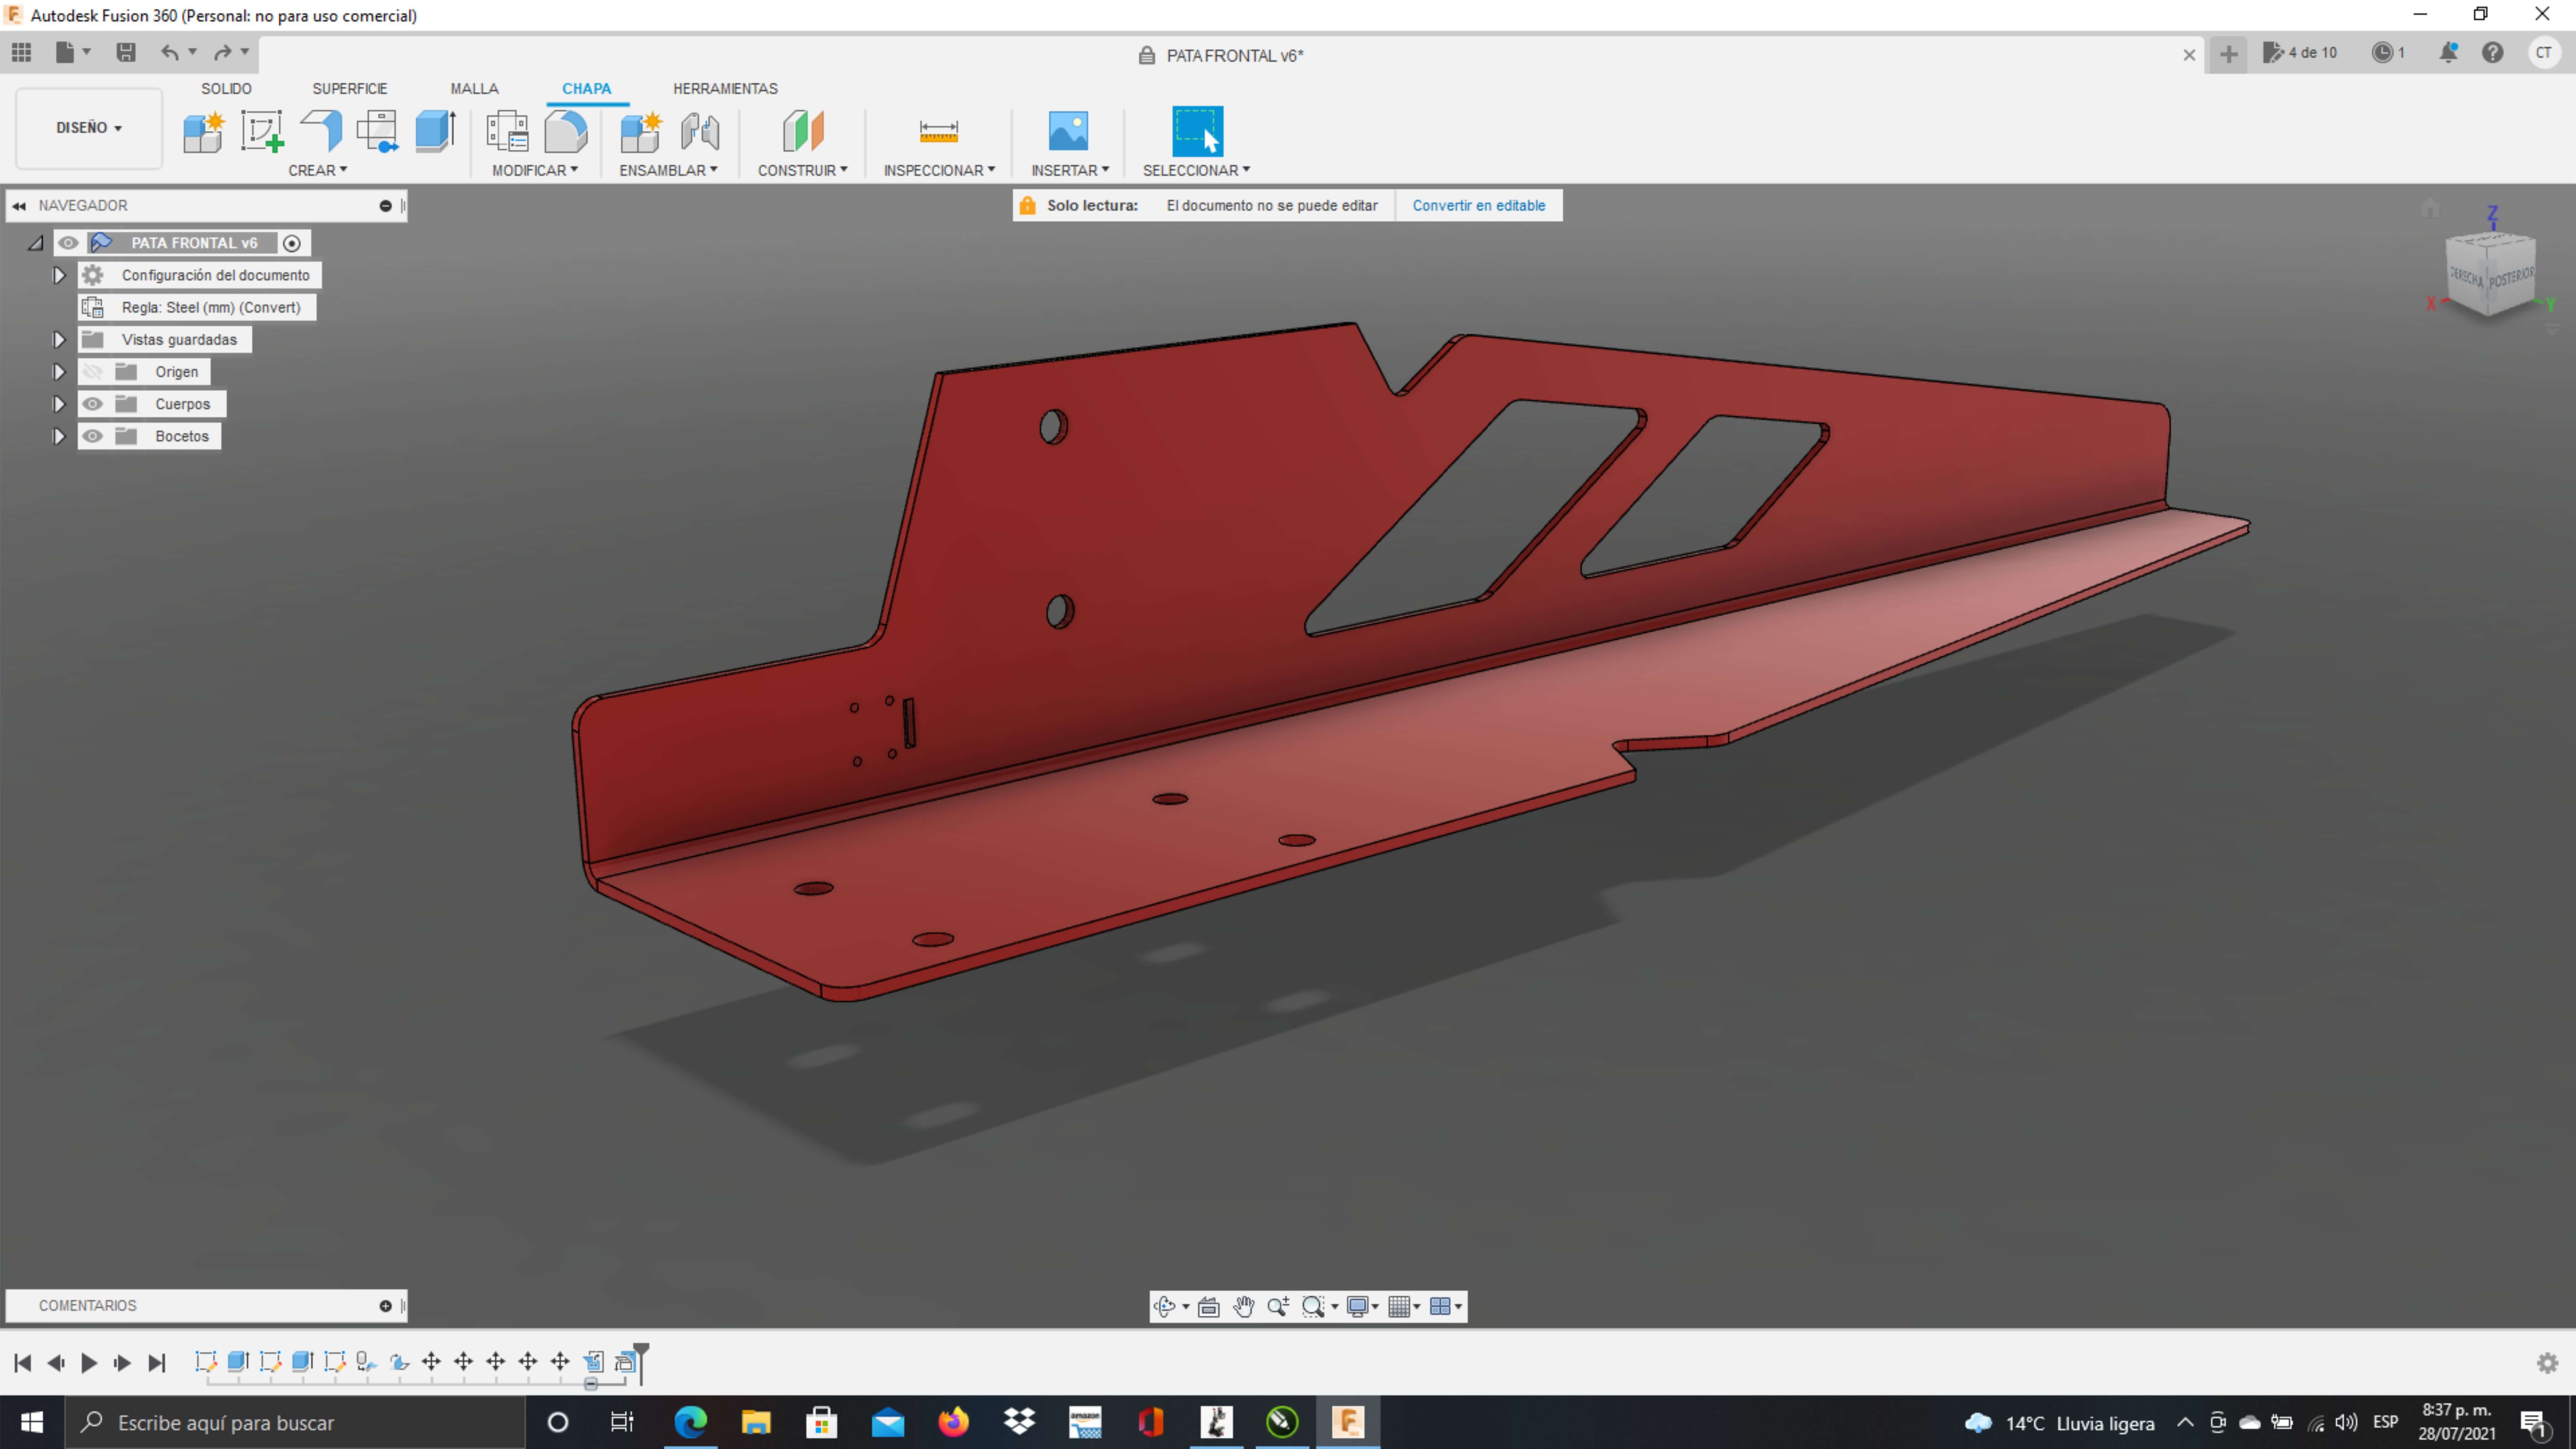This screenshot has width=2576, height=1449.
Task: Jump to timeline start button
Action: (x=23, y=1363)
